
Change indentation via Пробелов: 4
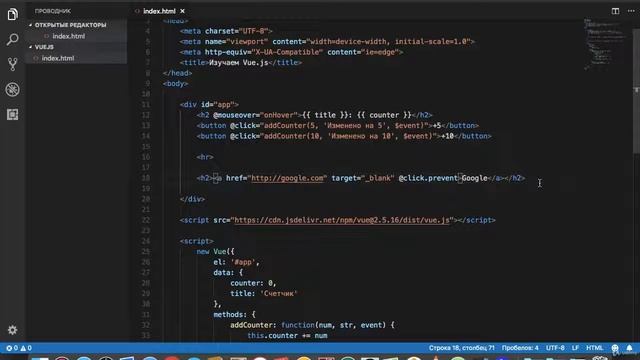pyautogui.click(x=520, y=348)
